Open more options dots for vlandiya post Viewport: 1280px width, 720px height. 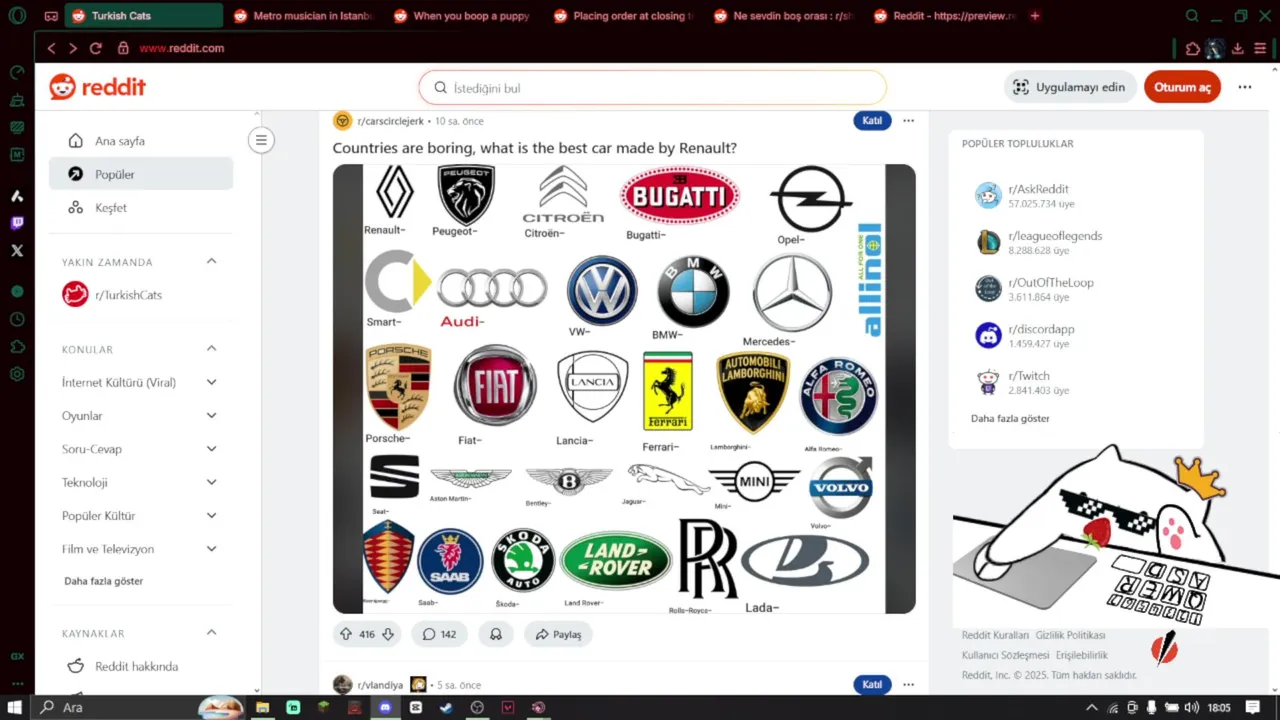[x=908, y=685]
